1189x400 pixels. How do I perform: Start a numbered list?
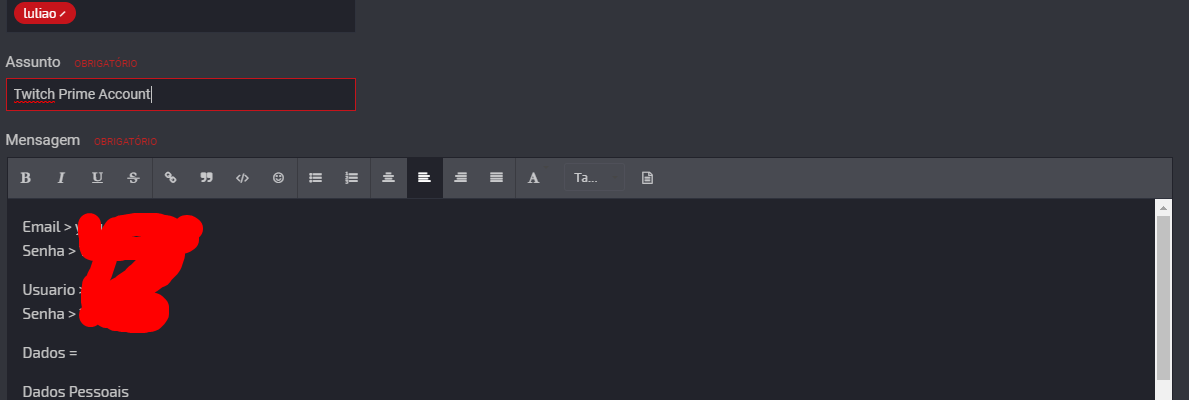[351, 178]
